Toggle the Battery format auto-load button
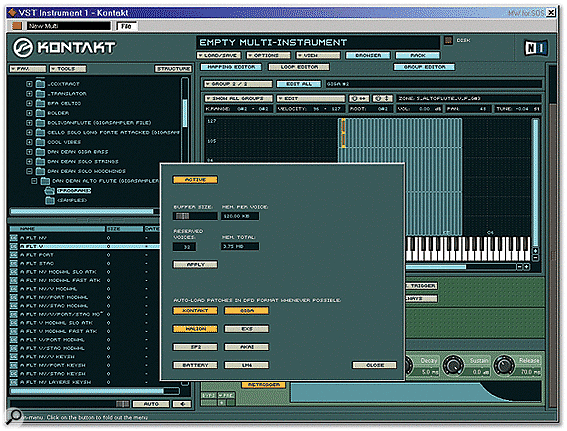This screenshot has height=431, width=567. 195,365
